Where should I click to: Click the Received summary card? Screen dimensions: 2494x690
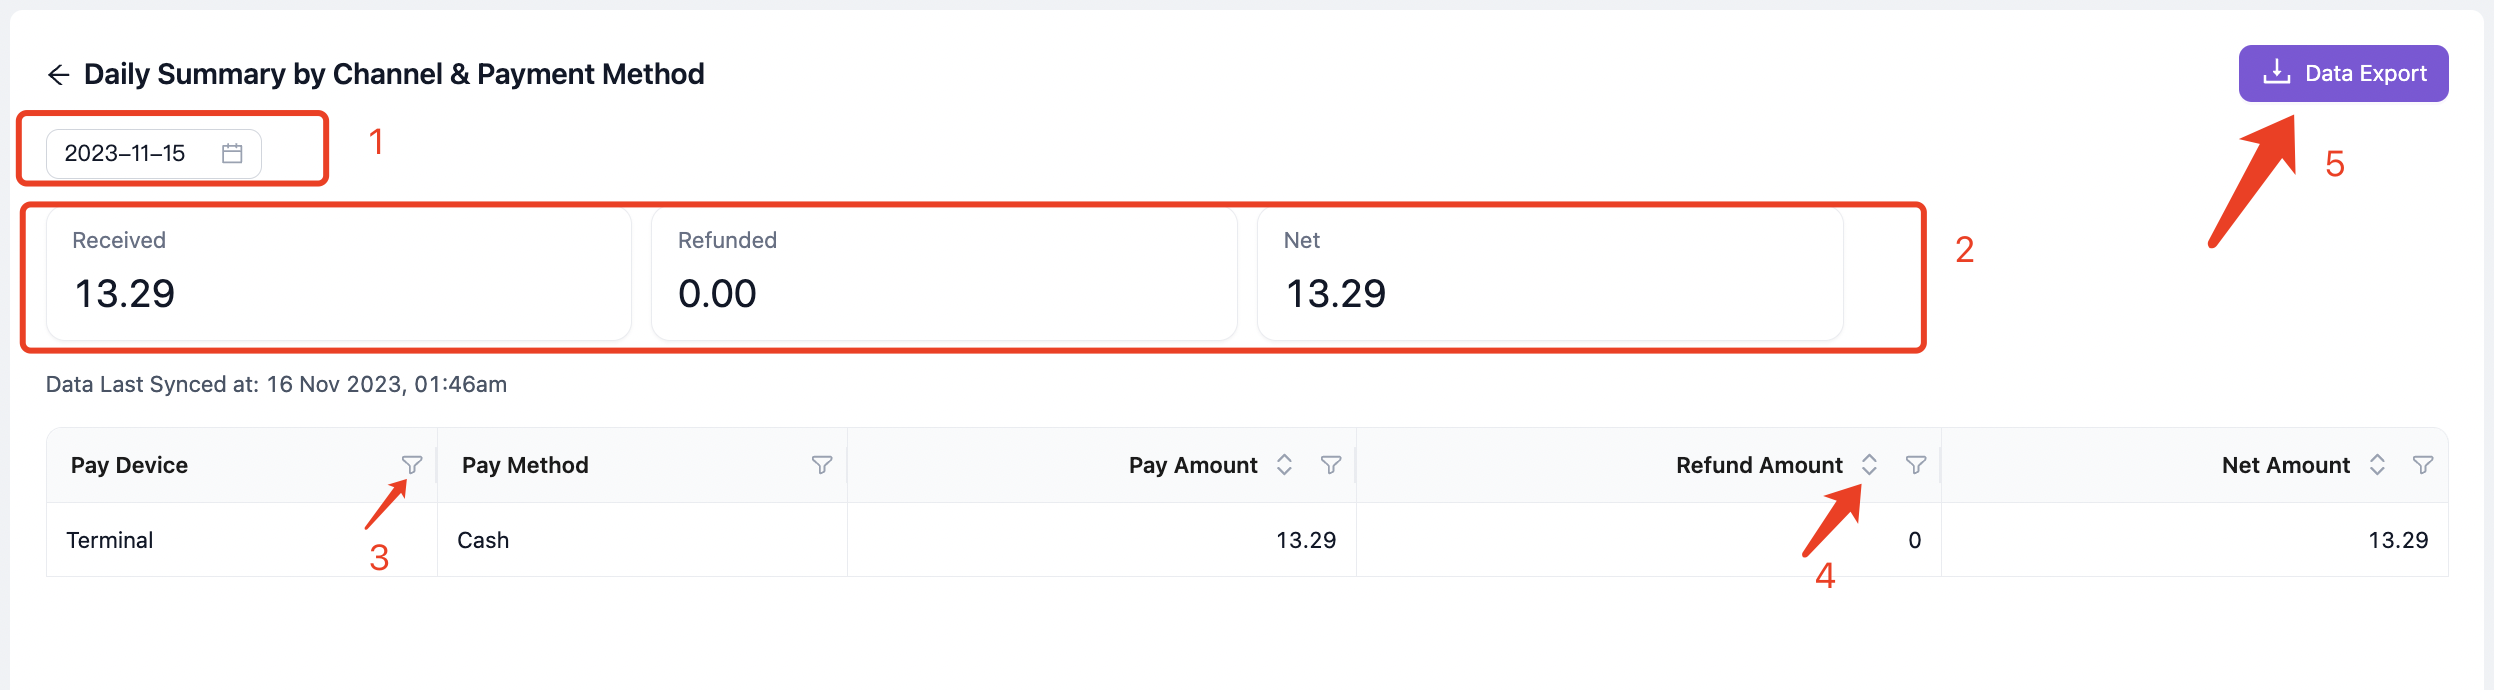click(x=339, y=274)
